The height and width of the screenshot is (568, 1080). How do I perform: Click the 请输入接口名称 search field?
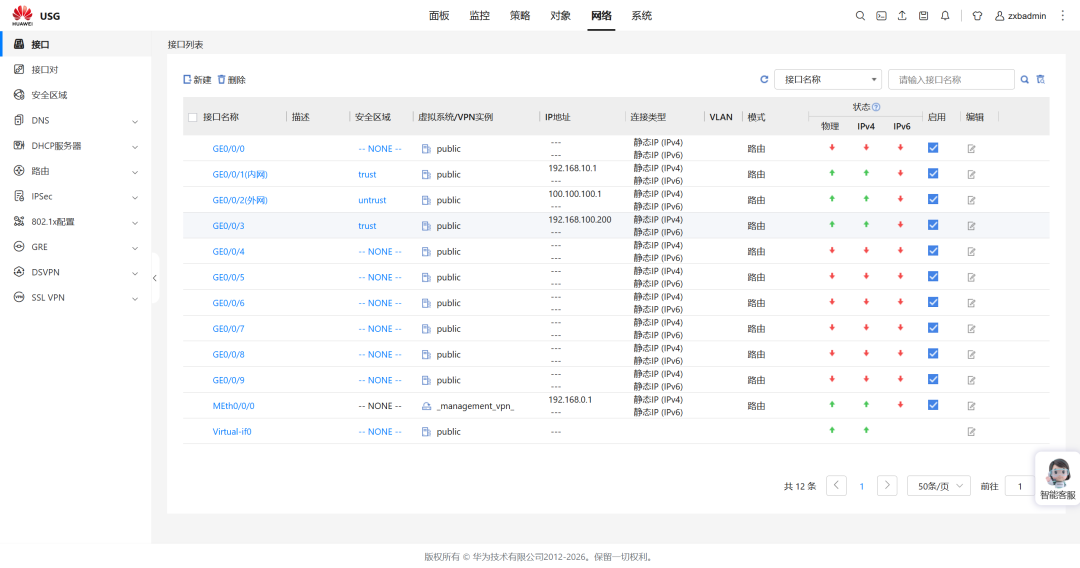951,79
